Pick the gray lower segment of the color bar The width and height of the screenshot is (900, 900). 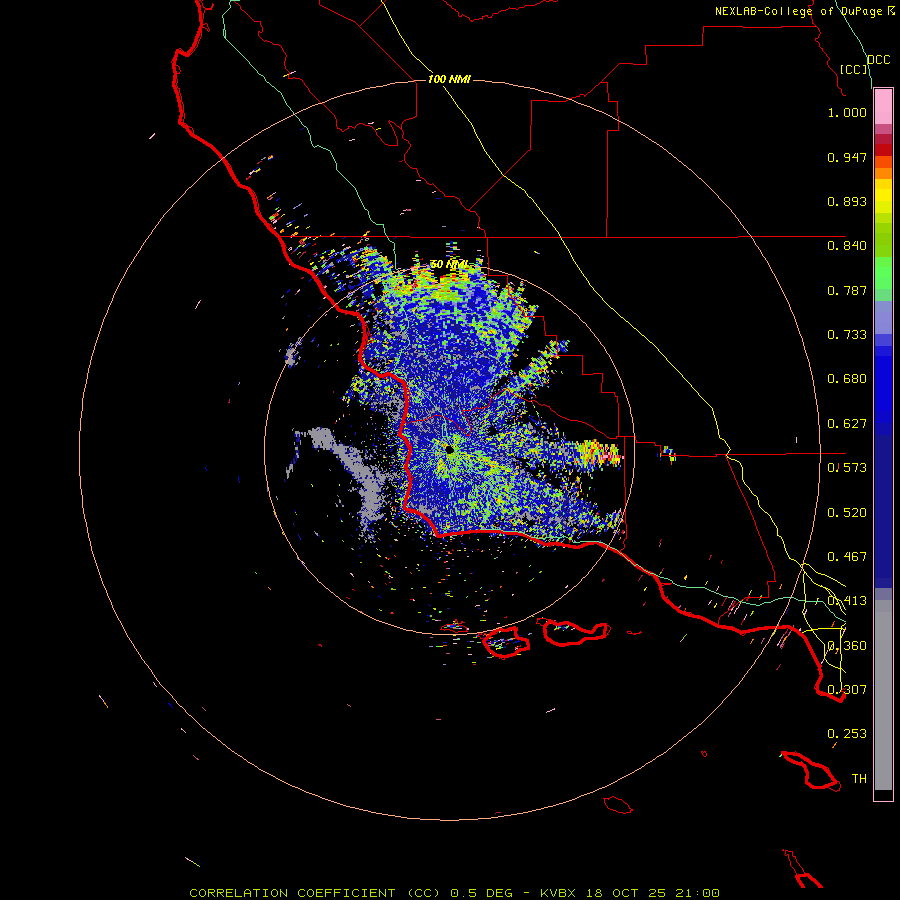[x=883, y=695]
